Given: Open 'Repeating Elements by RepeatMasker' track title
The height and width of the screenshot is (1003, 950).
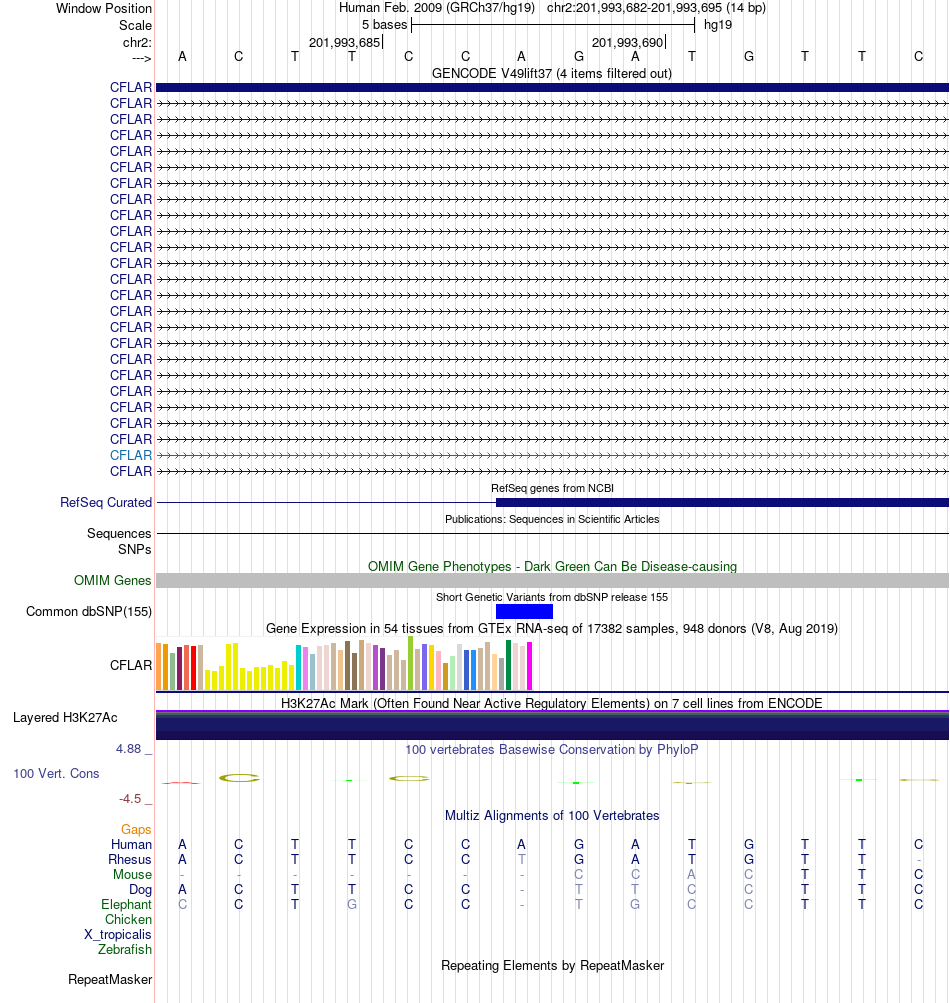Looking at the screenshot, I should coord(552,966).
